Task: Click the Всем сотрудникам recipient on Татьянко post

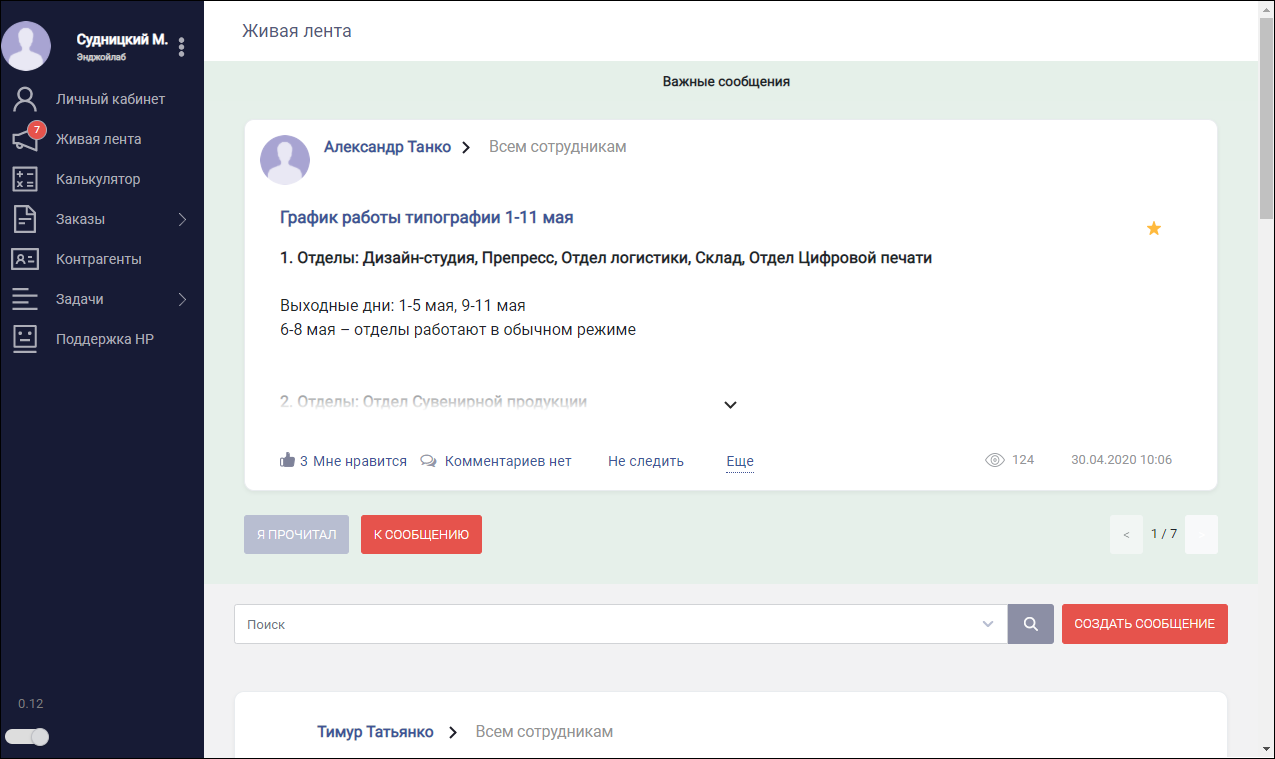Action: (544, 732)
